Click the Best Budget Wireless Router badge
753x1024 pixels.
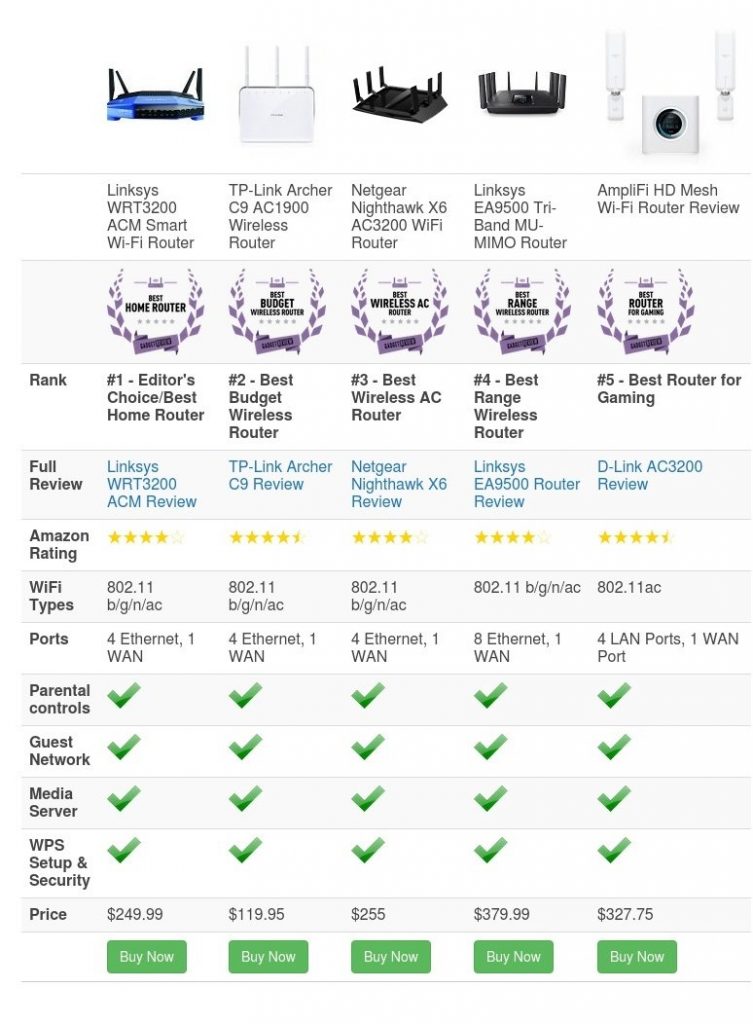click(277, 312)
